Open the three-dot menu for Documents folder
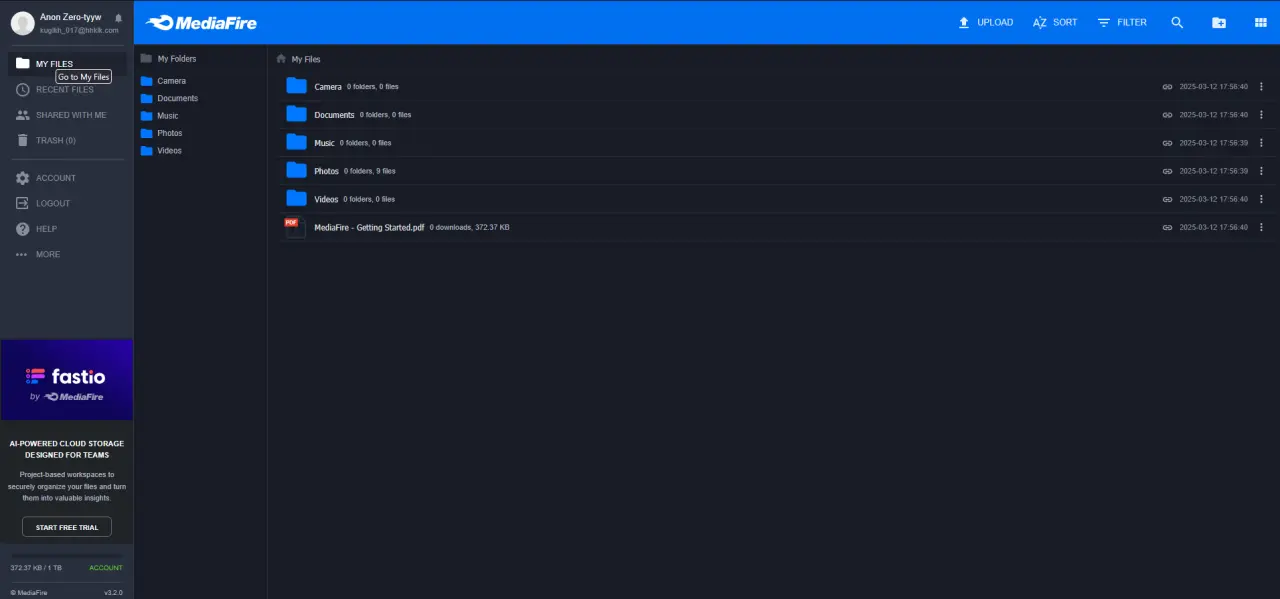This screenshot has height=599, width=1280. point(1262,115)
